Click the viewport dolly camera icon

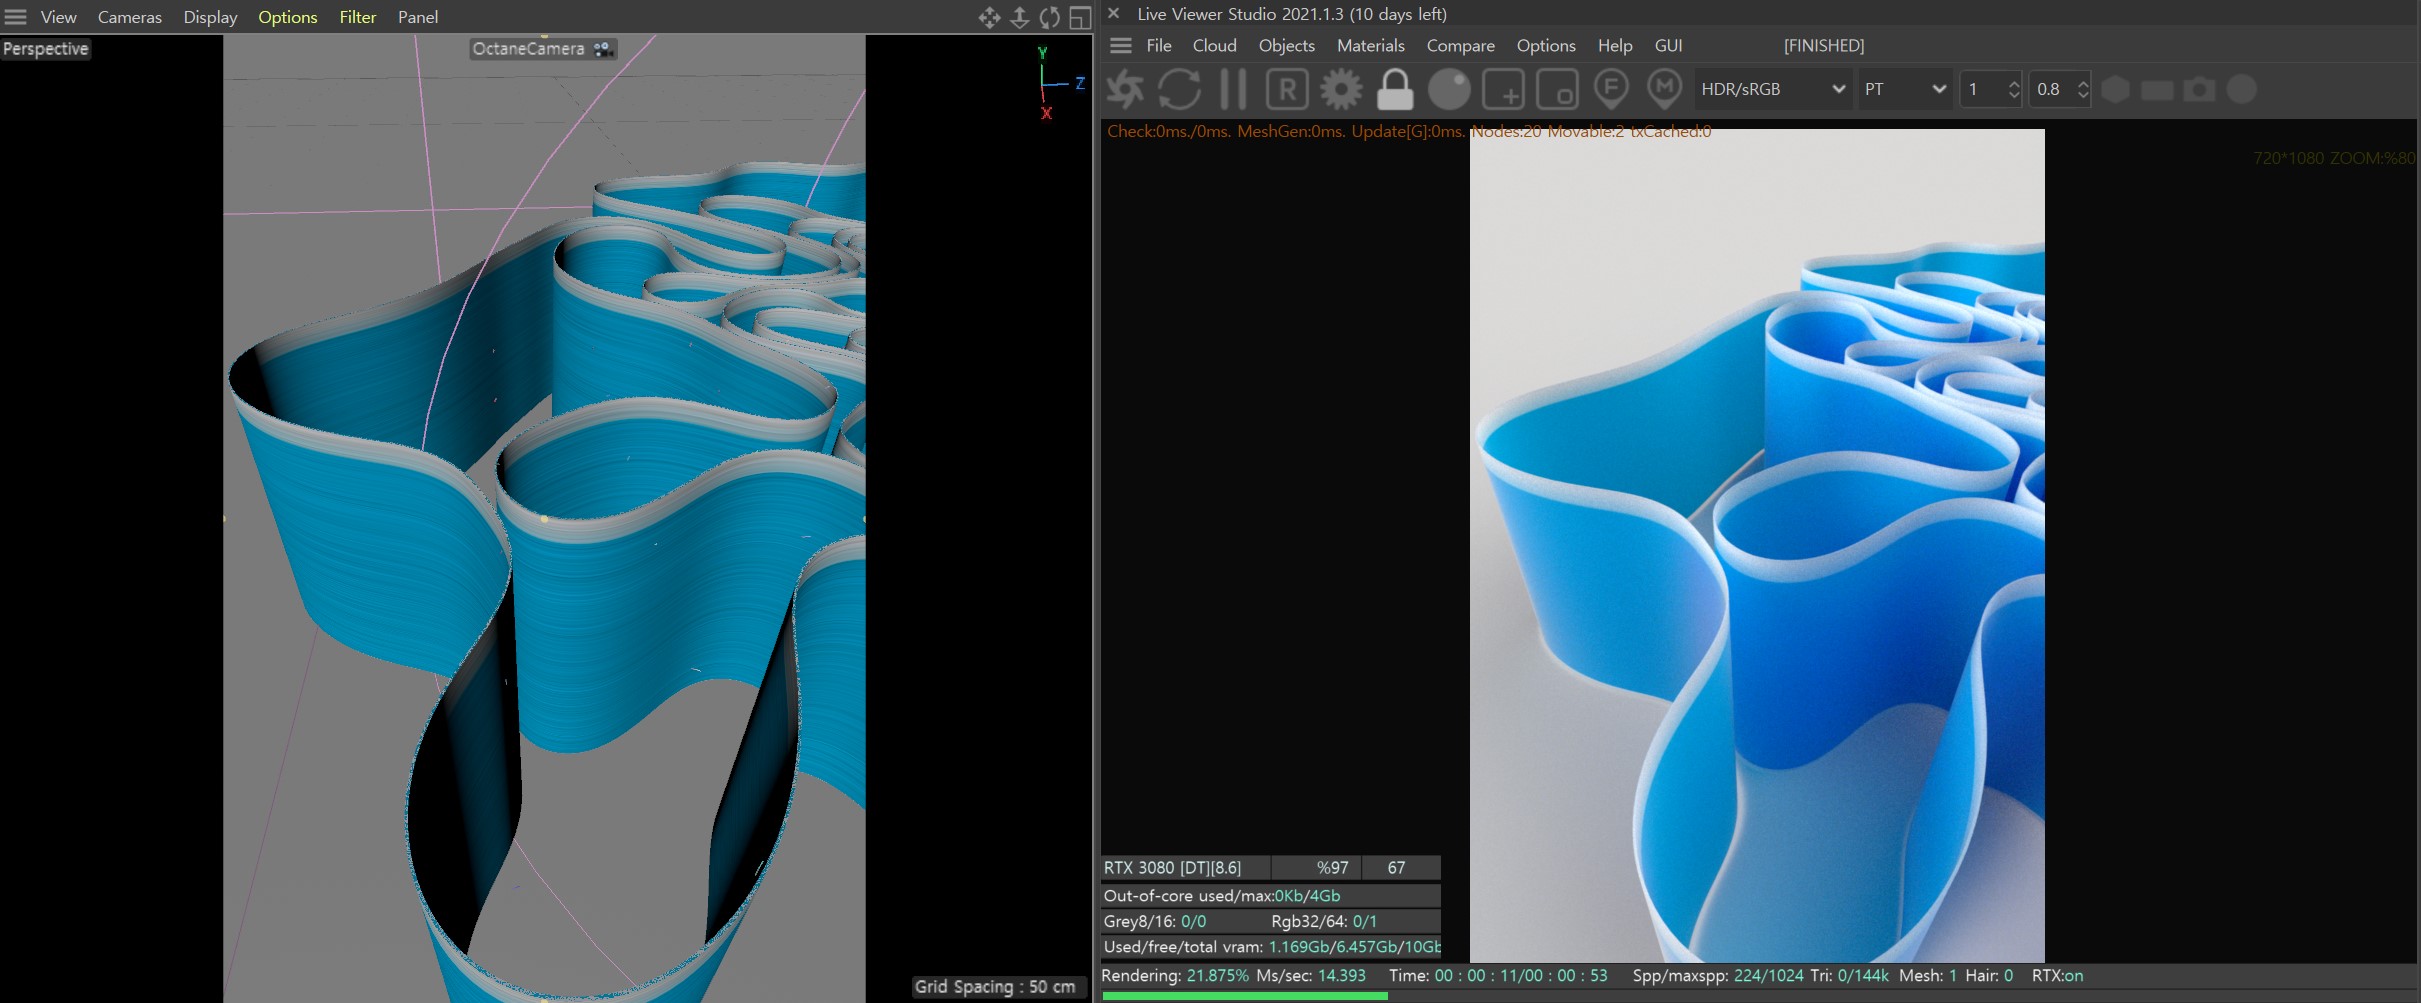[x=1019, y=17]
